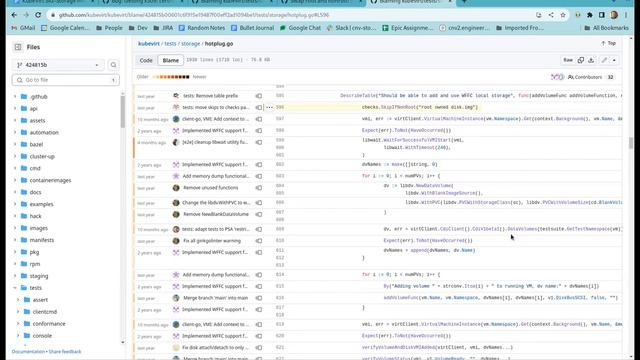
Task: View blame prior to 'Remove unused functions' commit
Action: 259,188
